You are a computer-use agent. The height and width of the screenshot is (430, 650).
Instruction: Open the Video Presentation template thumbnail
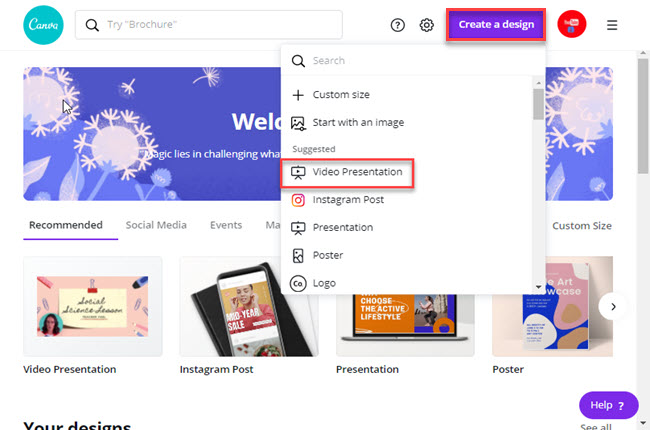[92, 305]
